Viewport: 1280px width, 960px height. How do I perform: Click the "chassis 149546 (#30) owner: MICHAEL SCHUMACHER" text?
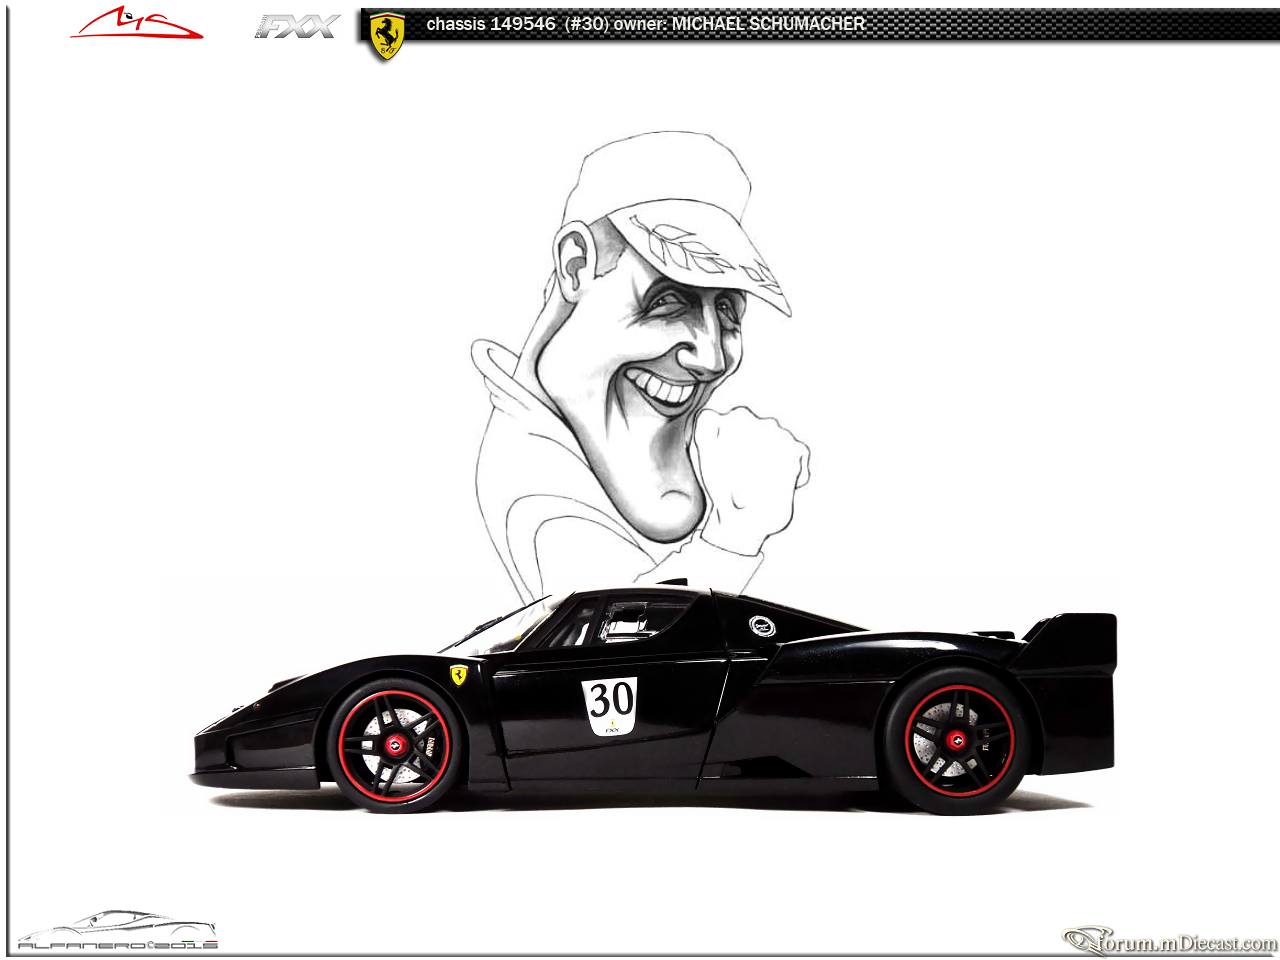(x=645, y=24)
